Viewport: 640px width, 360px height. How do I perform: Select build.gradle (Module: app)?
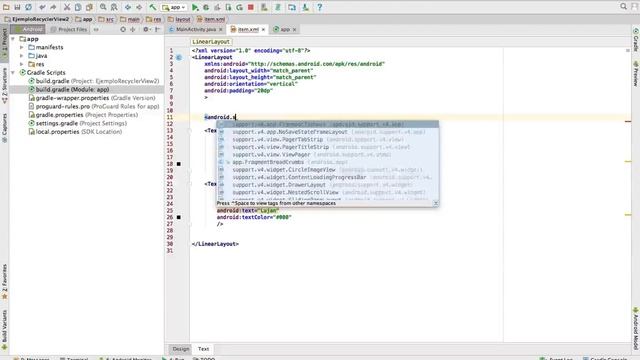pyautogui.click(x=69, y=89)
